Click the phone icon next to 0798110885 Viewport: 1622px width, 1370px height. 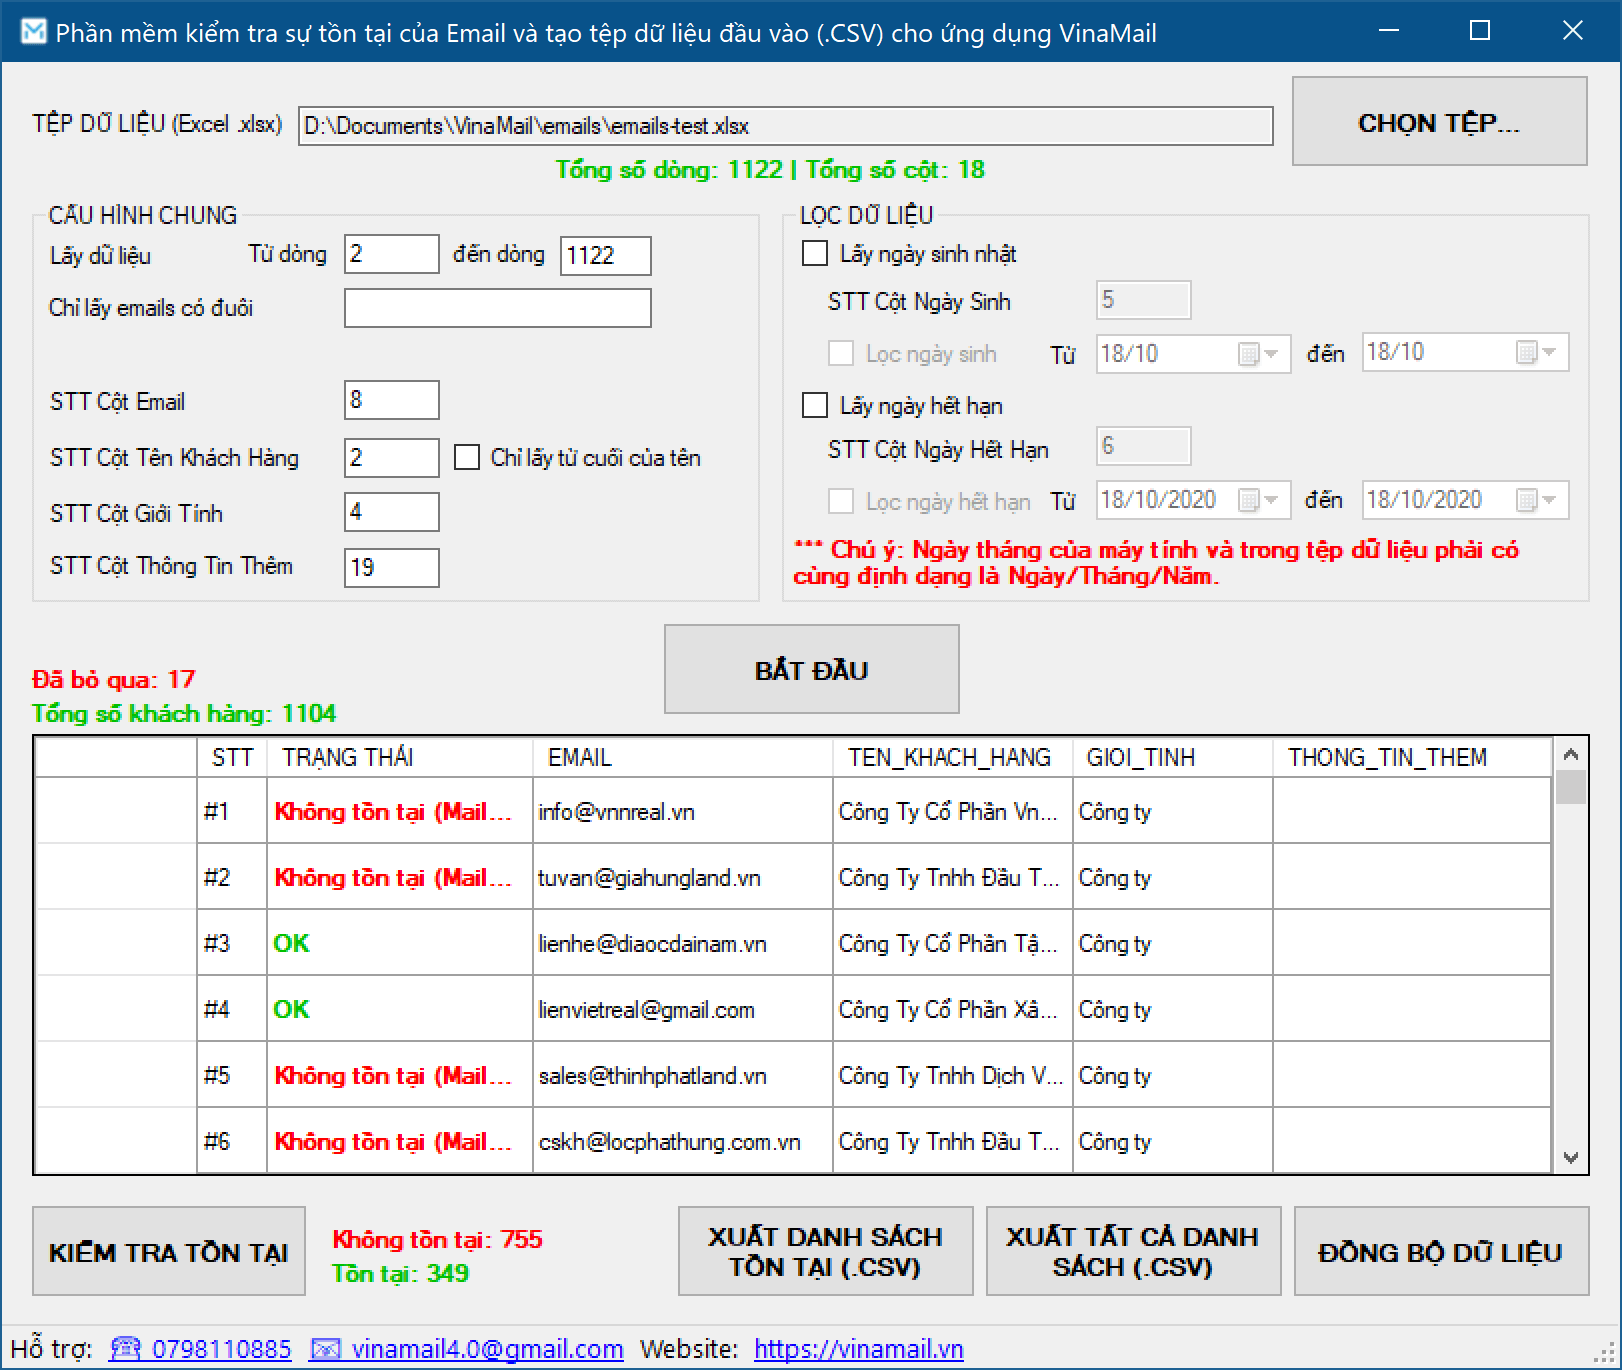click(x=127, y=1348)
